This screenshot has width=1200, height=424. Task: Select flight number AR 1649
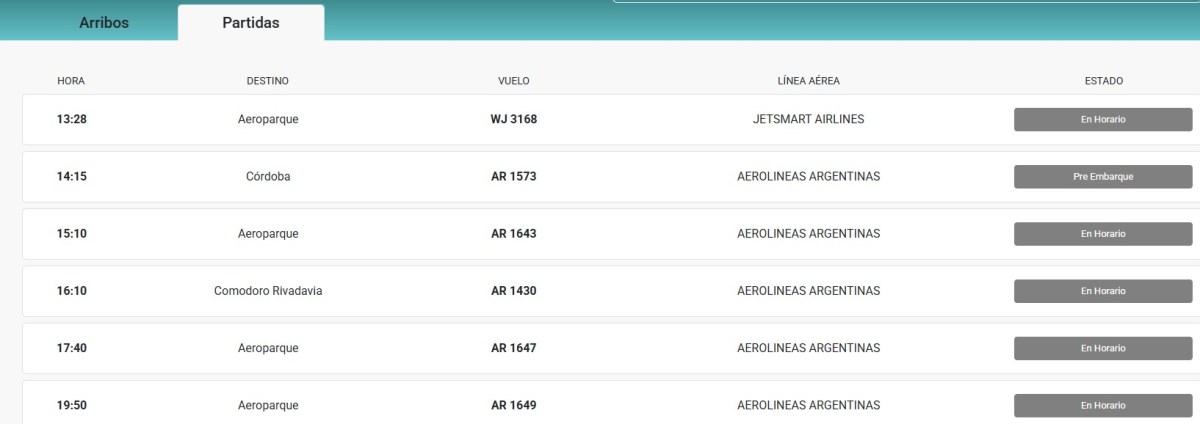[x=513, y=405]
